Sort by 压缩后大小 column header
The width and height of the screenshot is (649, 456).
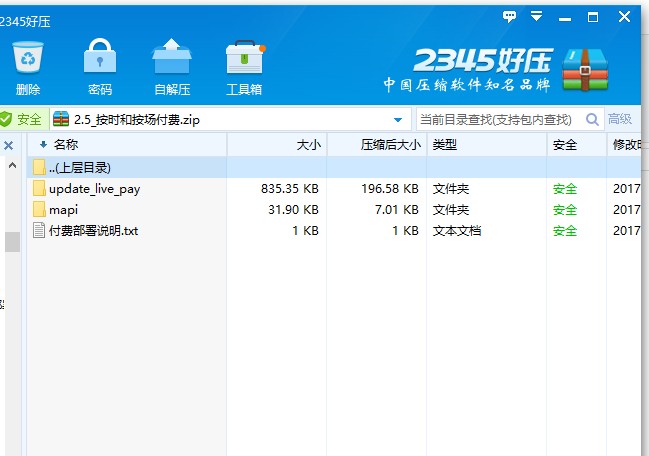(x=377, y=145)
